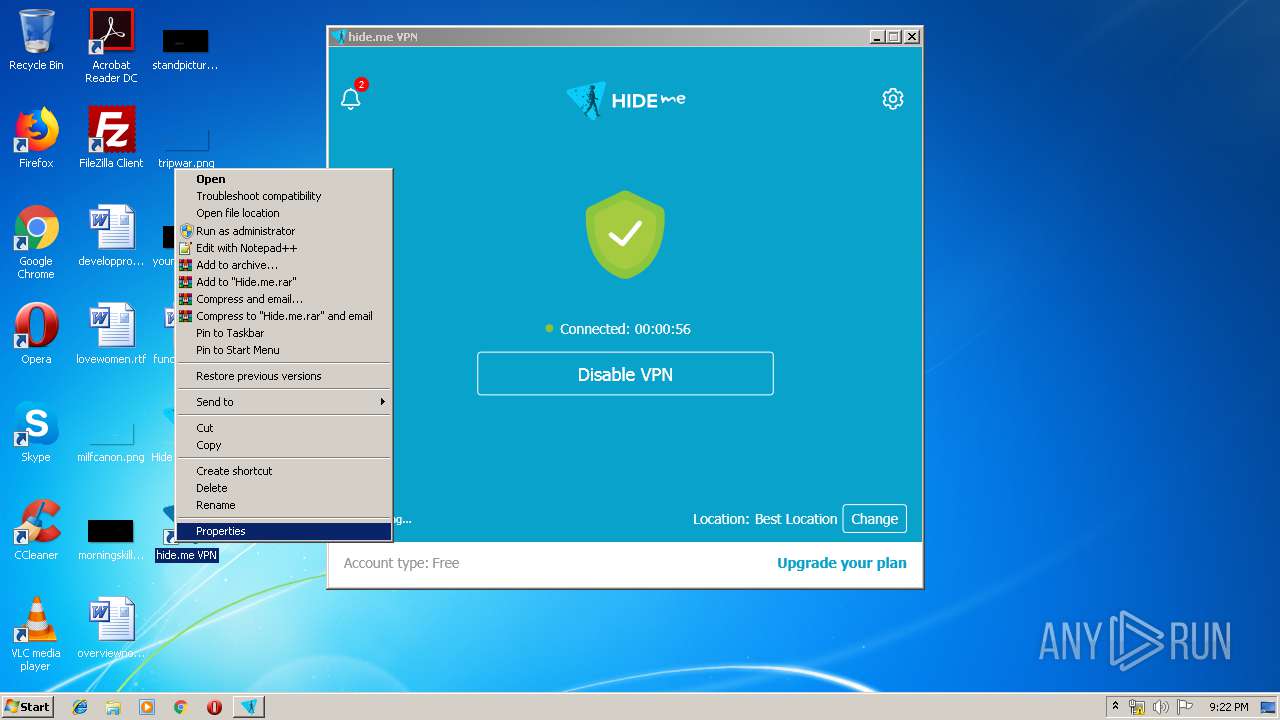The height and width of the screenshot is (720, 1280).
Task: Choose Copy from the context menu
Action: tap(284, 445)
